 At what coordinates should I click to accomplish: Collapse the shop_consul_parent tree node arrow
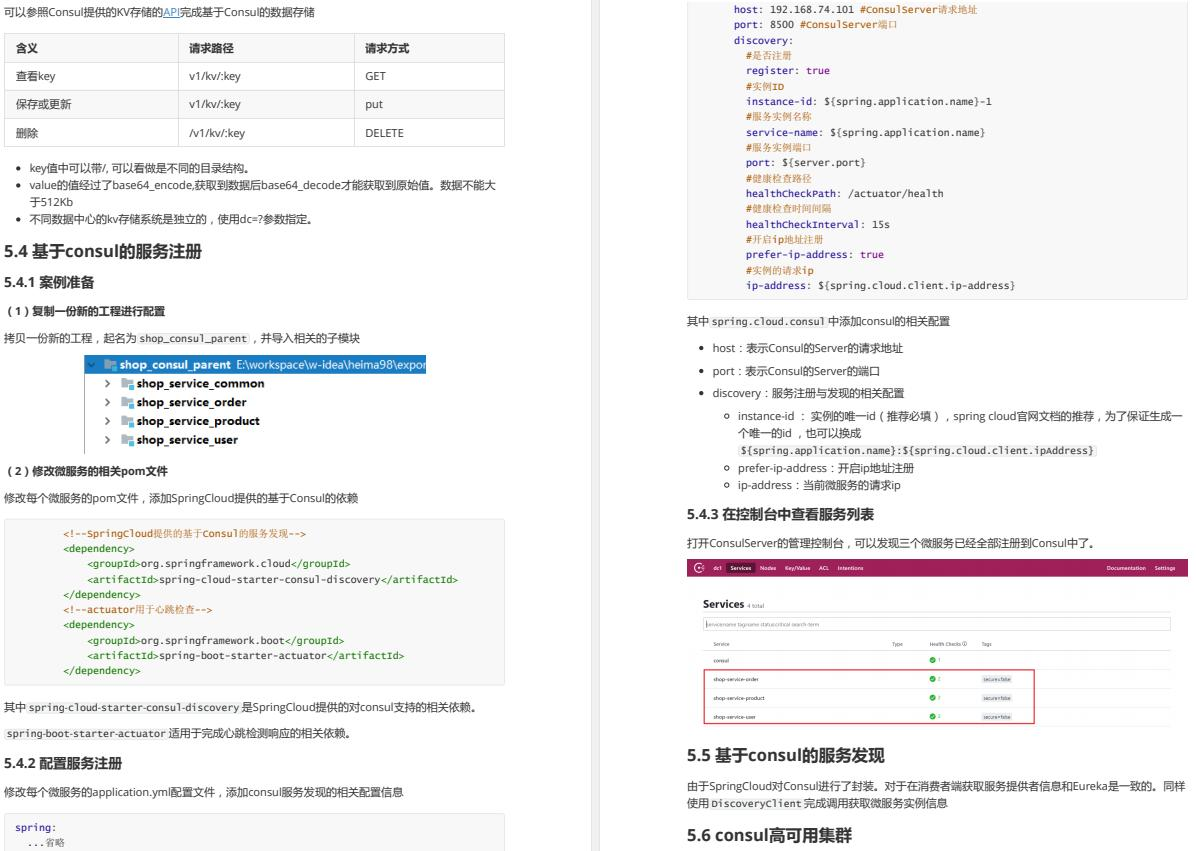point(92,364)
